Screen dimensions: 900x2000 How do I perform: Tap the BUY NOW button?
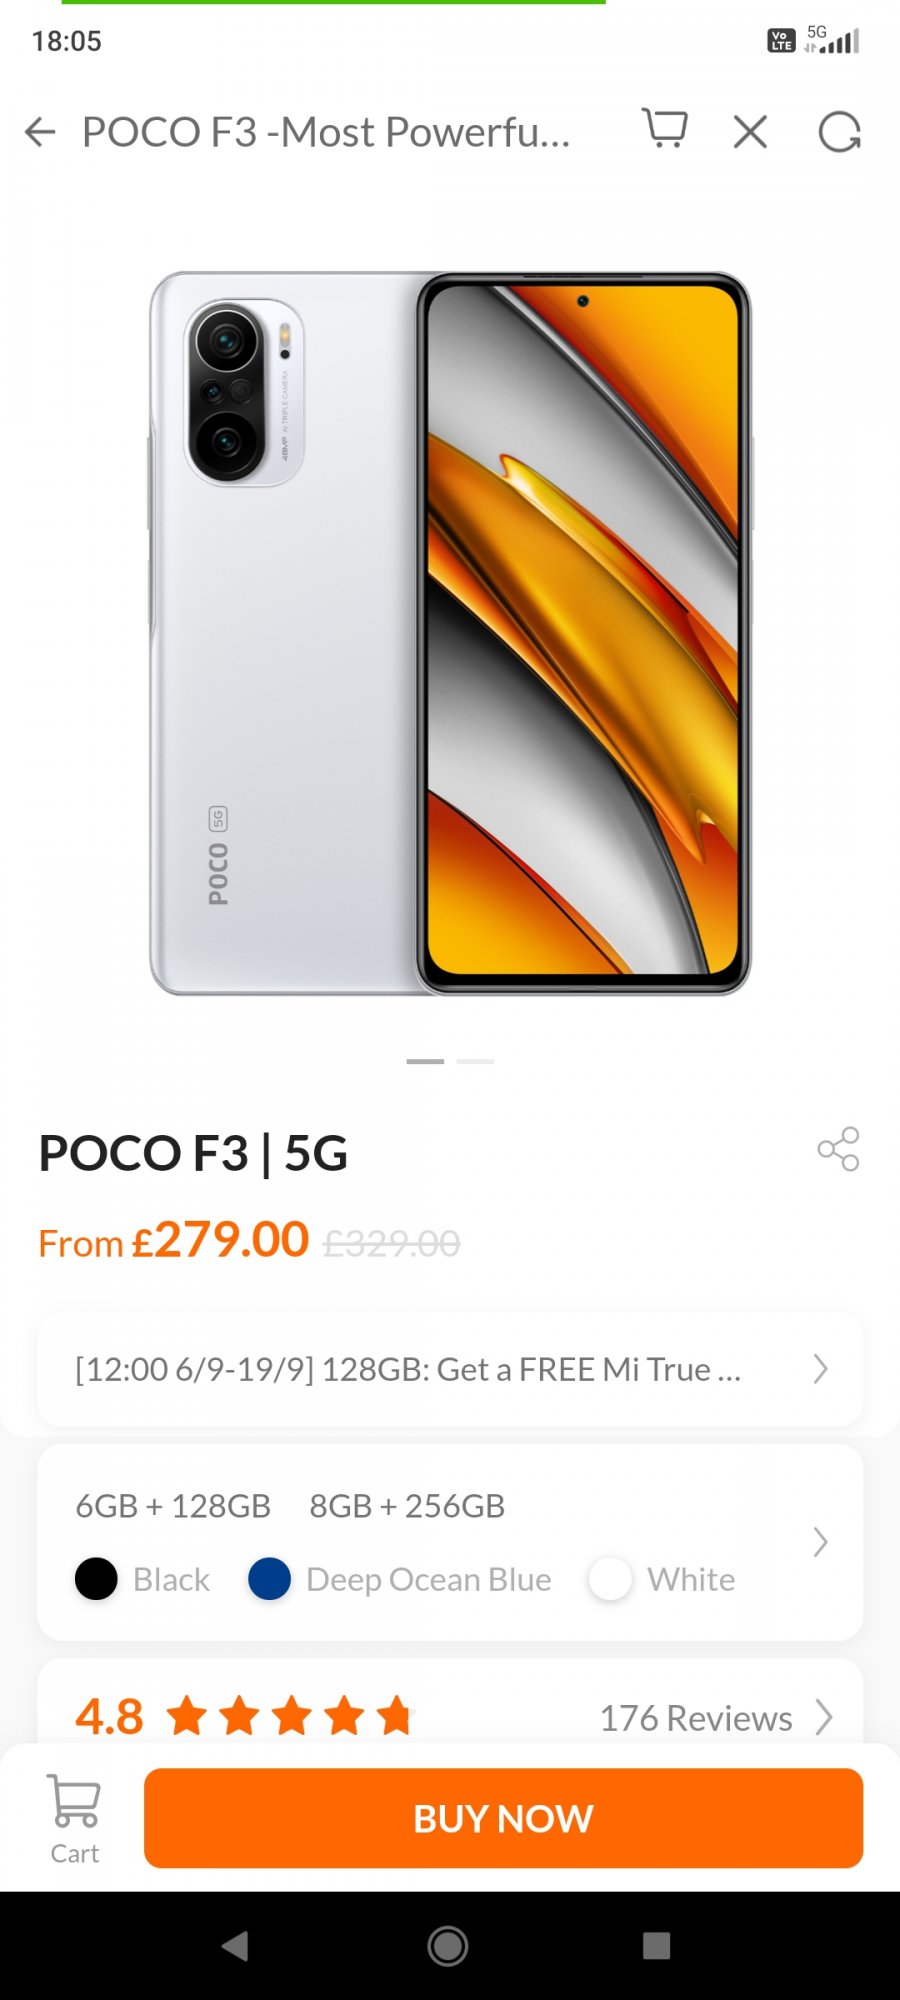(503, 1818)
